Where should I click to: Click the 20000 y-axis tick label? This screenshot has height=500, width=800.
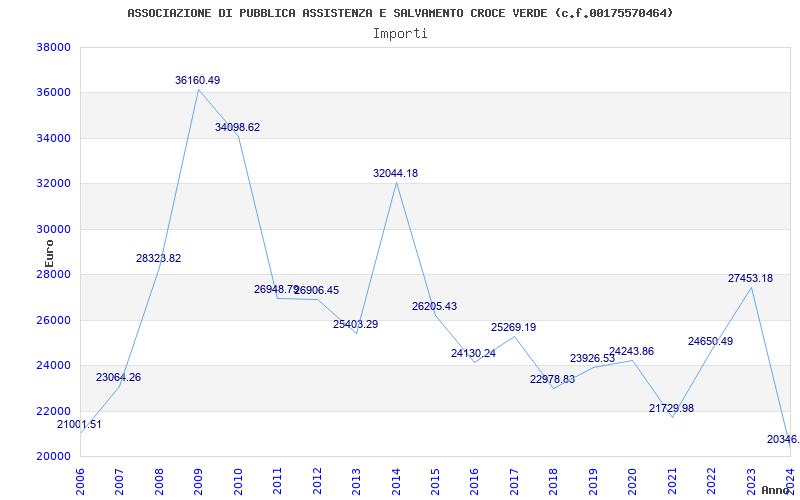[x=53, y=457]
